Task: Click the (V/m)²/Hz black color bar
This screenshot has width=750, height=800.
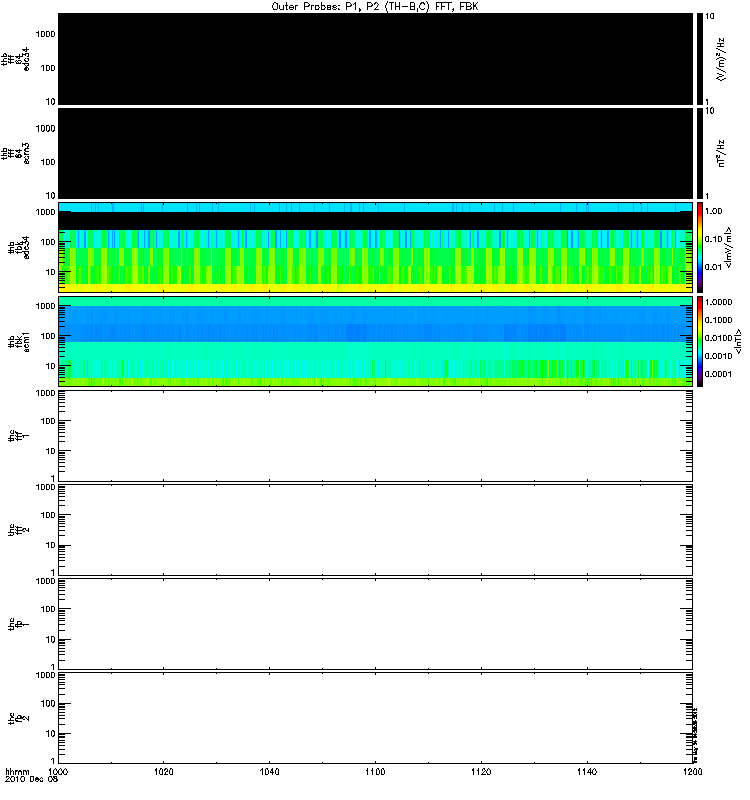Action: tap(700, 59)
